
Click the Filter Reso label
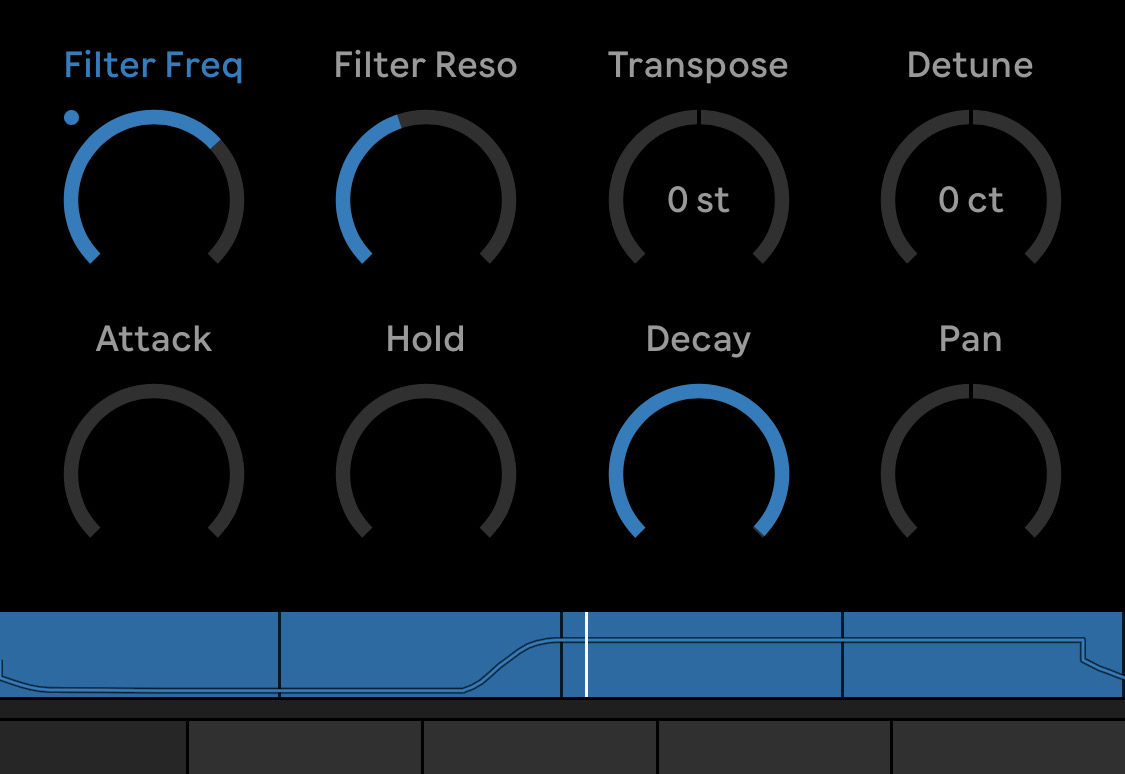[x=425, y=65]
